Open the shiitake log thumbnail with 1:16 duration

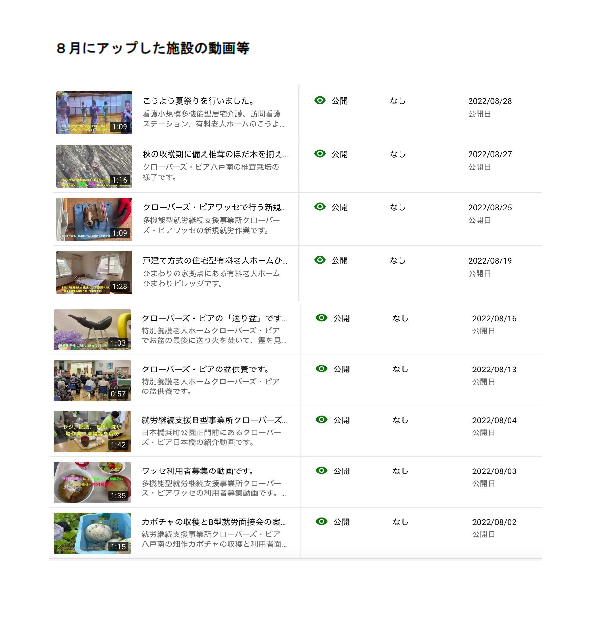point(94,166)
